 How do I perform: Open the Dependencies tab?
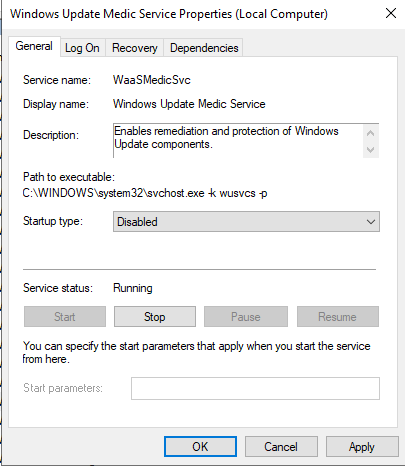(x=204, y=48)
